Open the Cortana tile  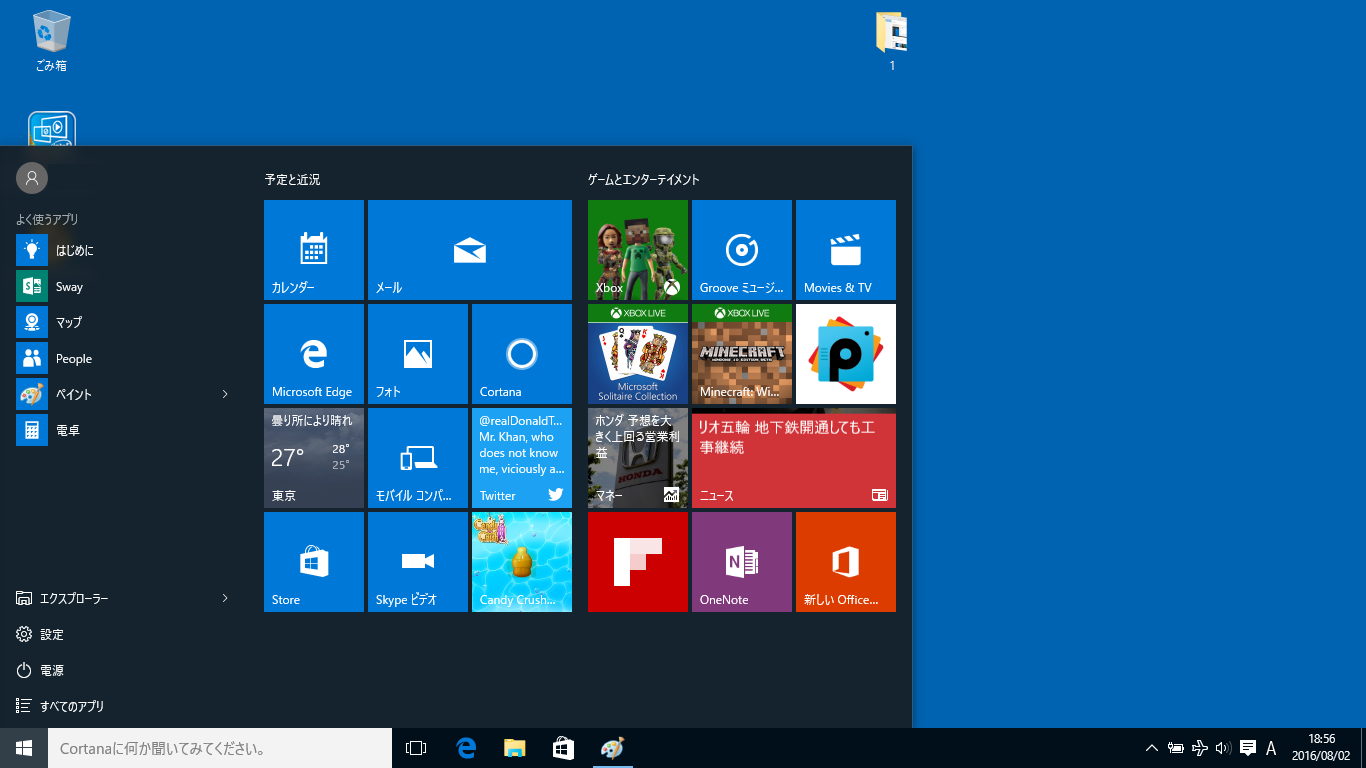(522, 354)
